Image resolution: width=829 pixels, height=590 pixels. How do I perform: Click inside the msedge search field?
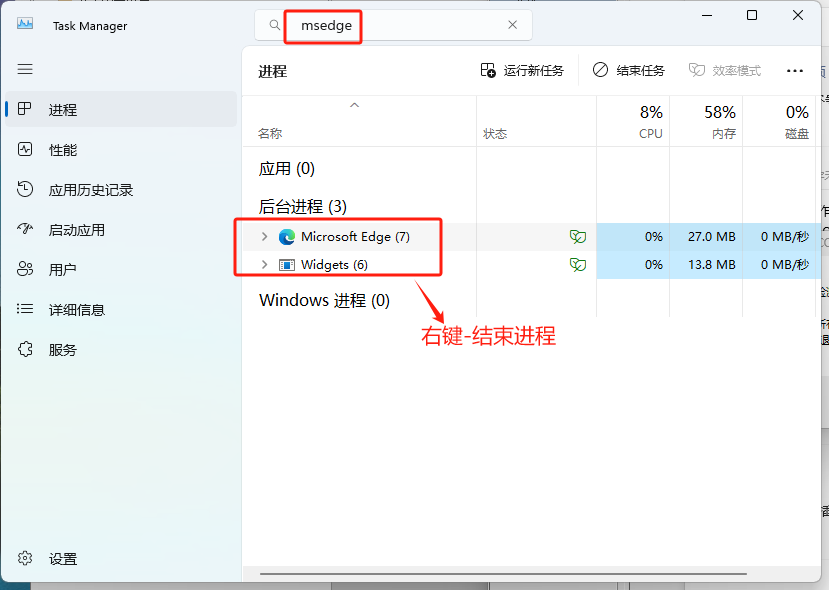click(420, 25)
